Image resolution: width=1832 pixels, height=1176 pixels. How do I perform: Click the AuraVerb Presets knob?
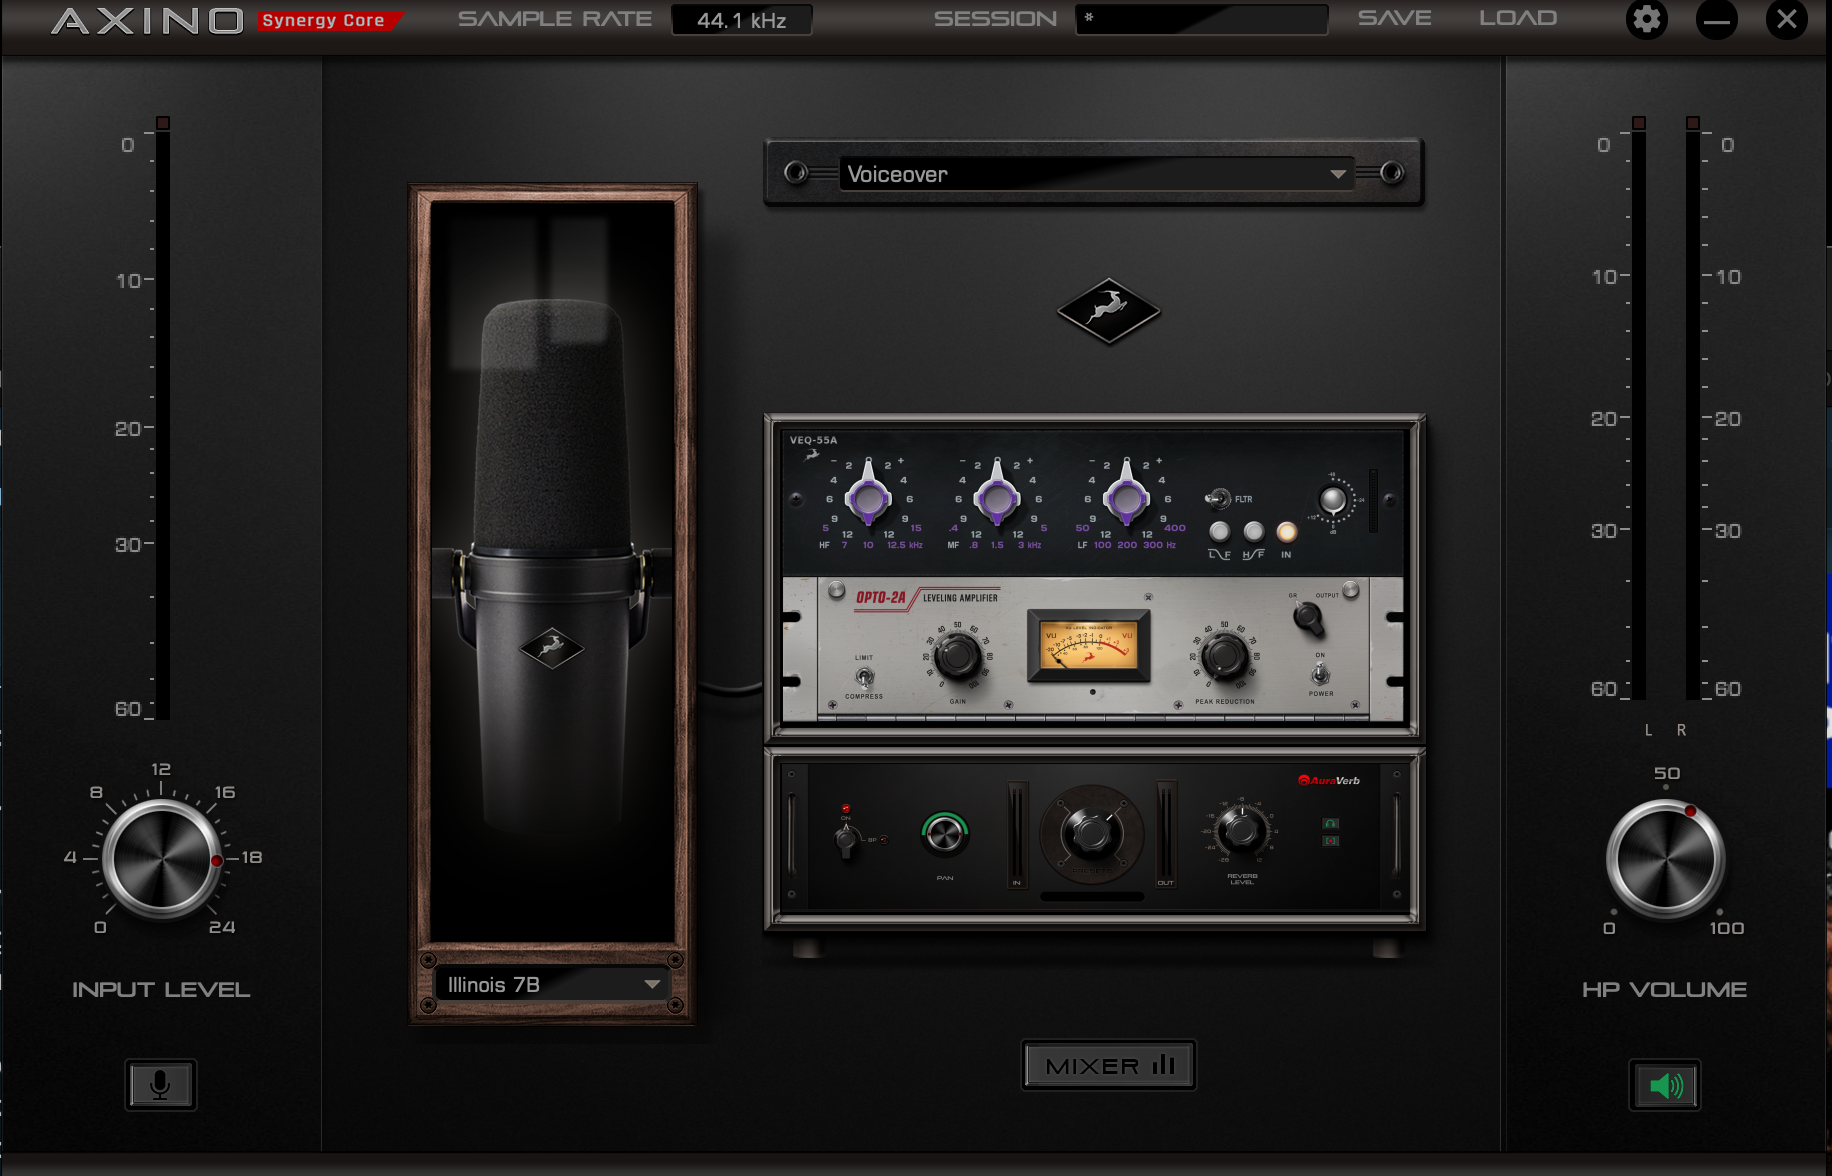coord(1091,832)
